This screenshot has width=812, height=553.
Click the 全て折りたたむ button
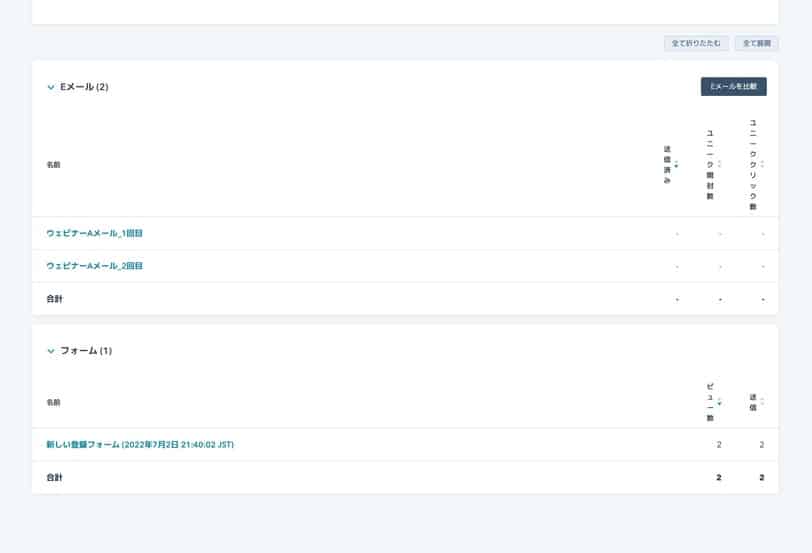click(696, 43)
